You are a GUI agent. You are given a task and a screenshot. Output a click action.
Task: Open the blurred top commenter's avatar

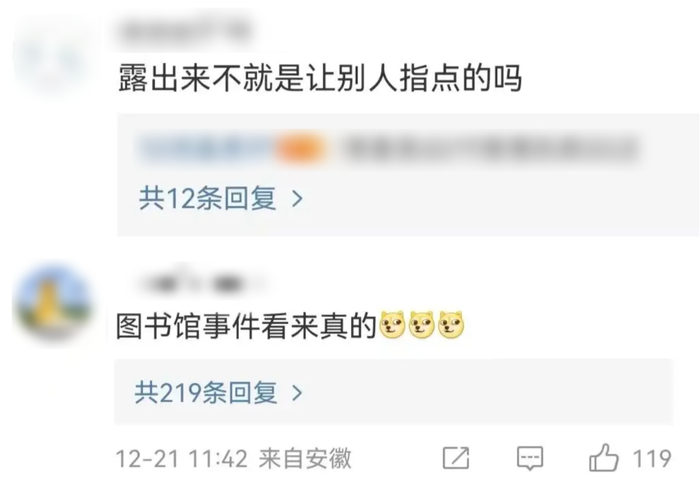click(52, 58)
